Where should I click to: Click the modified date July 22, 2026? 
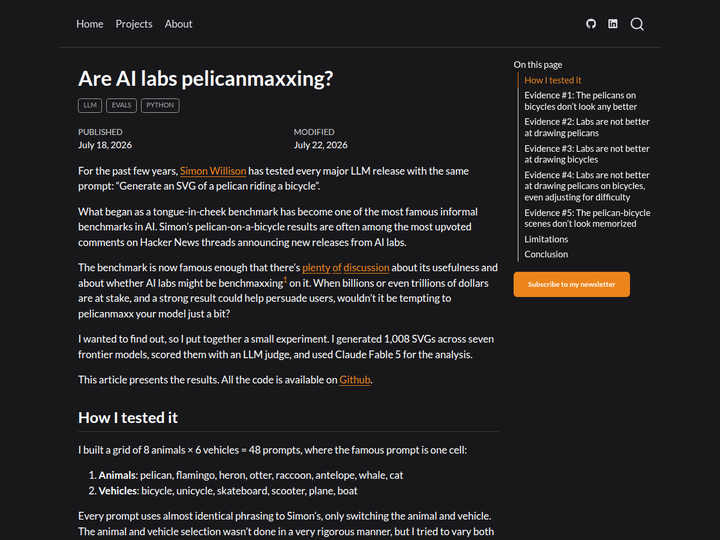(321, 145)
